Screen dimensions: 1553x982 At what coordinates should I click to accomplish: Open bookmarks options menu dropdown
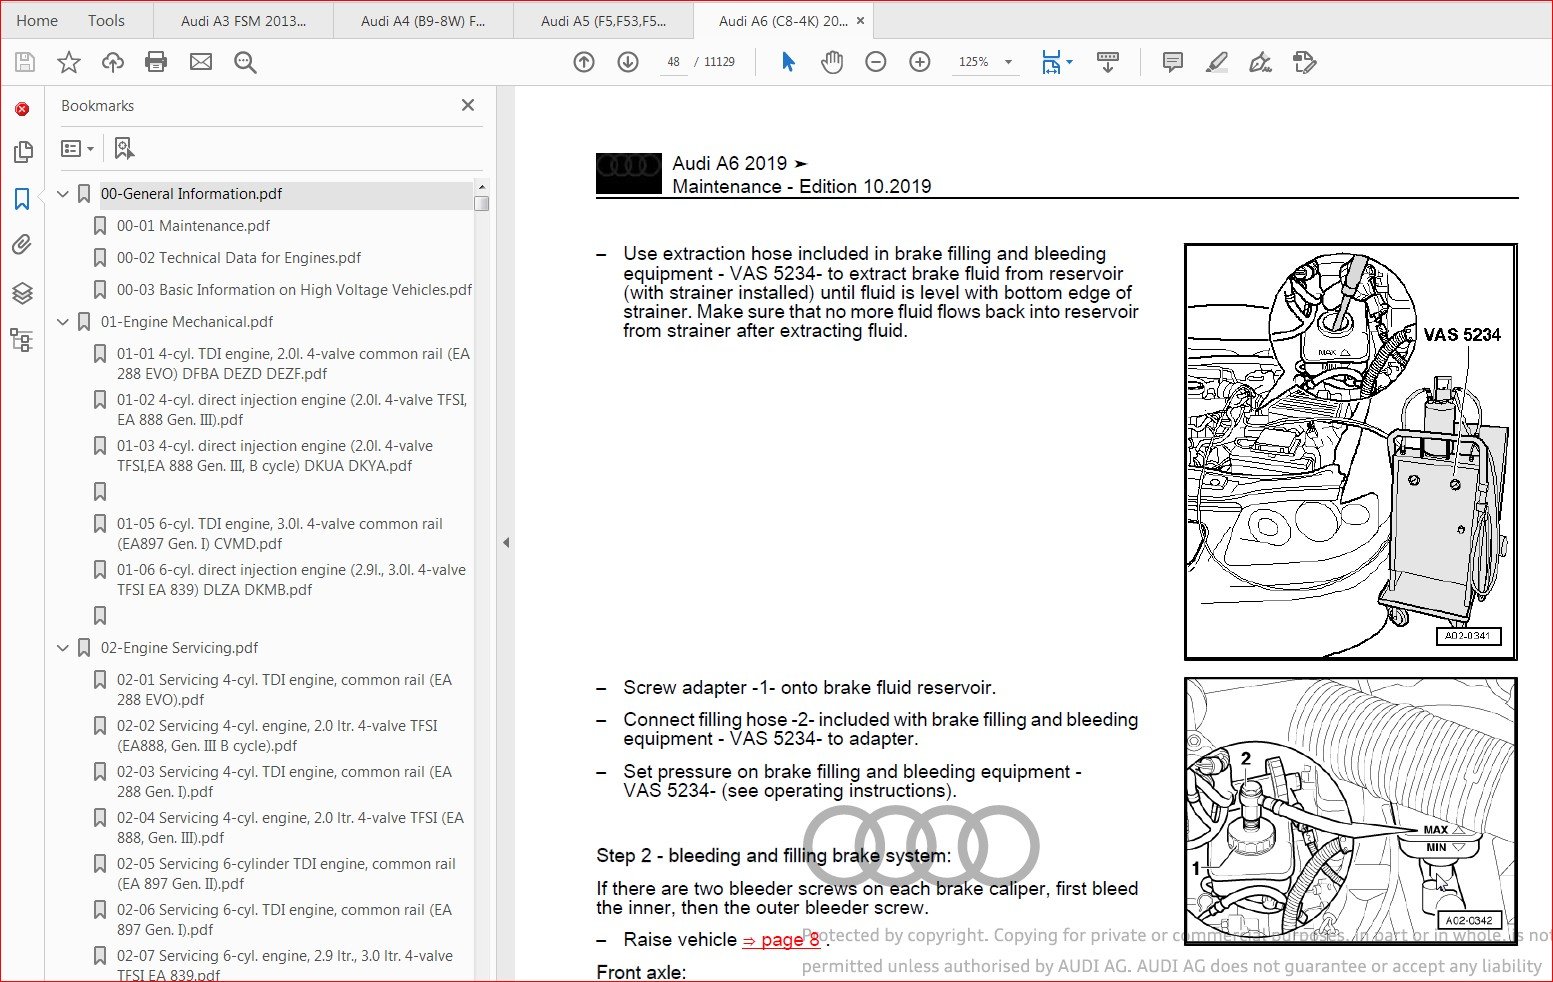(x=77, y=148)
